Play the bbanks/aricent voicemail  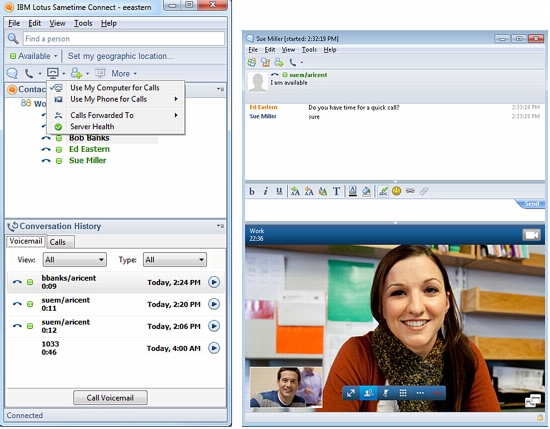tap(214, 282)
